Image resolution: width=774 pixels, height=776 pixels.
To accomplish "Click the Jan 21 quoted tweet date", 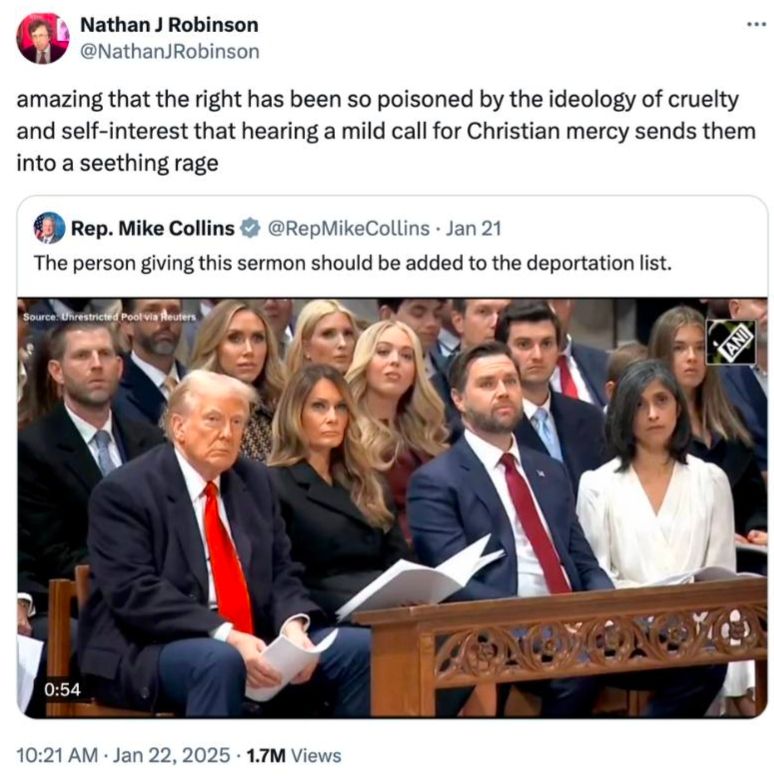I will click(x=474, y=228).
